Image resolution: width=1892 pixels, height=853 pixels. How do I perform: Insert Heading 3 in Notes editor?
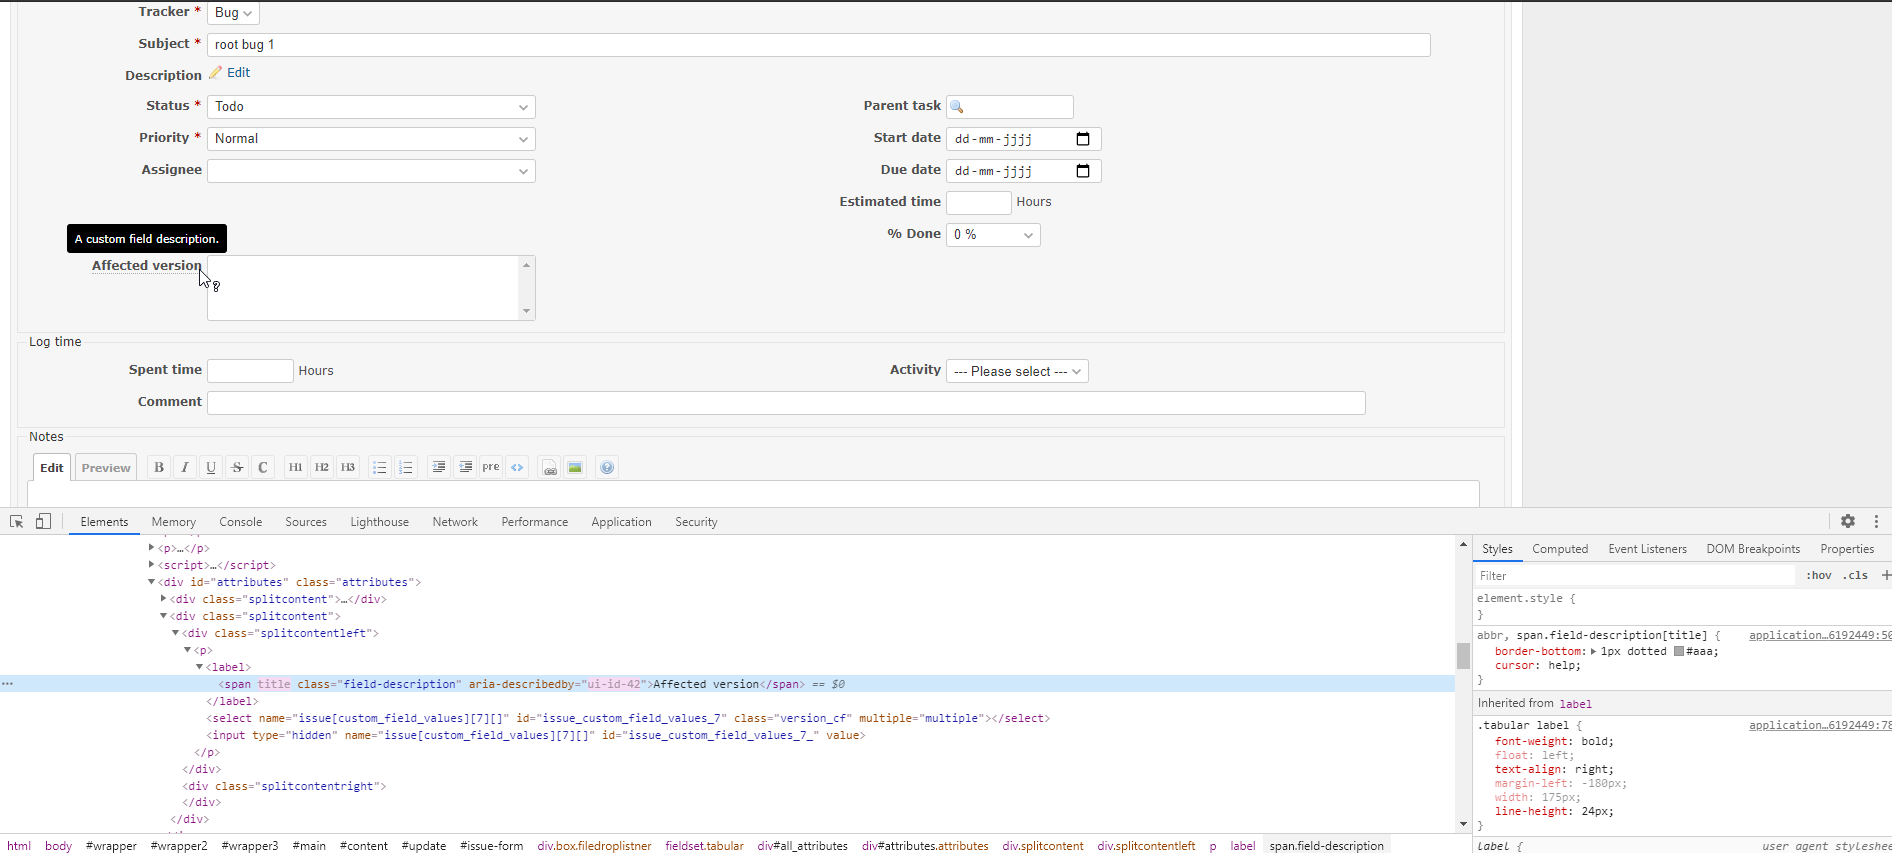point(348,467)
